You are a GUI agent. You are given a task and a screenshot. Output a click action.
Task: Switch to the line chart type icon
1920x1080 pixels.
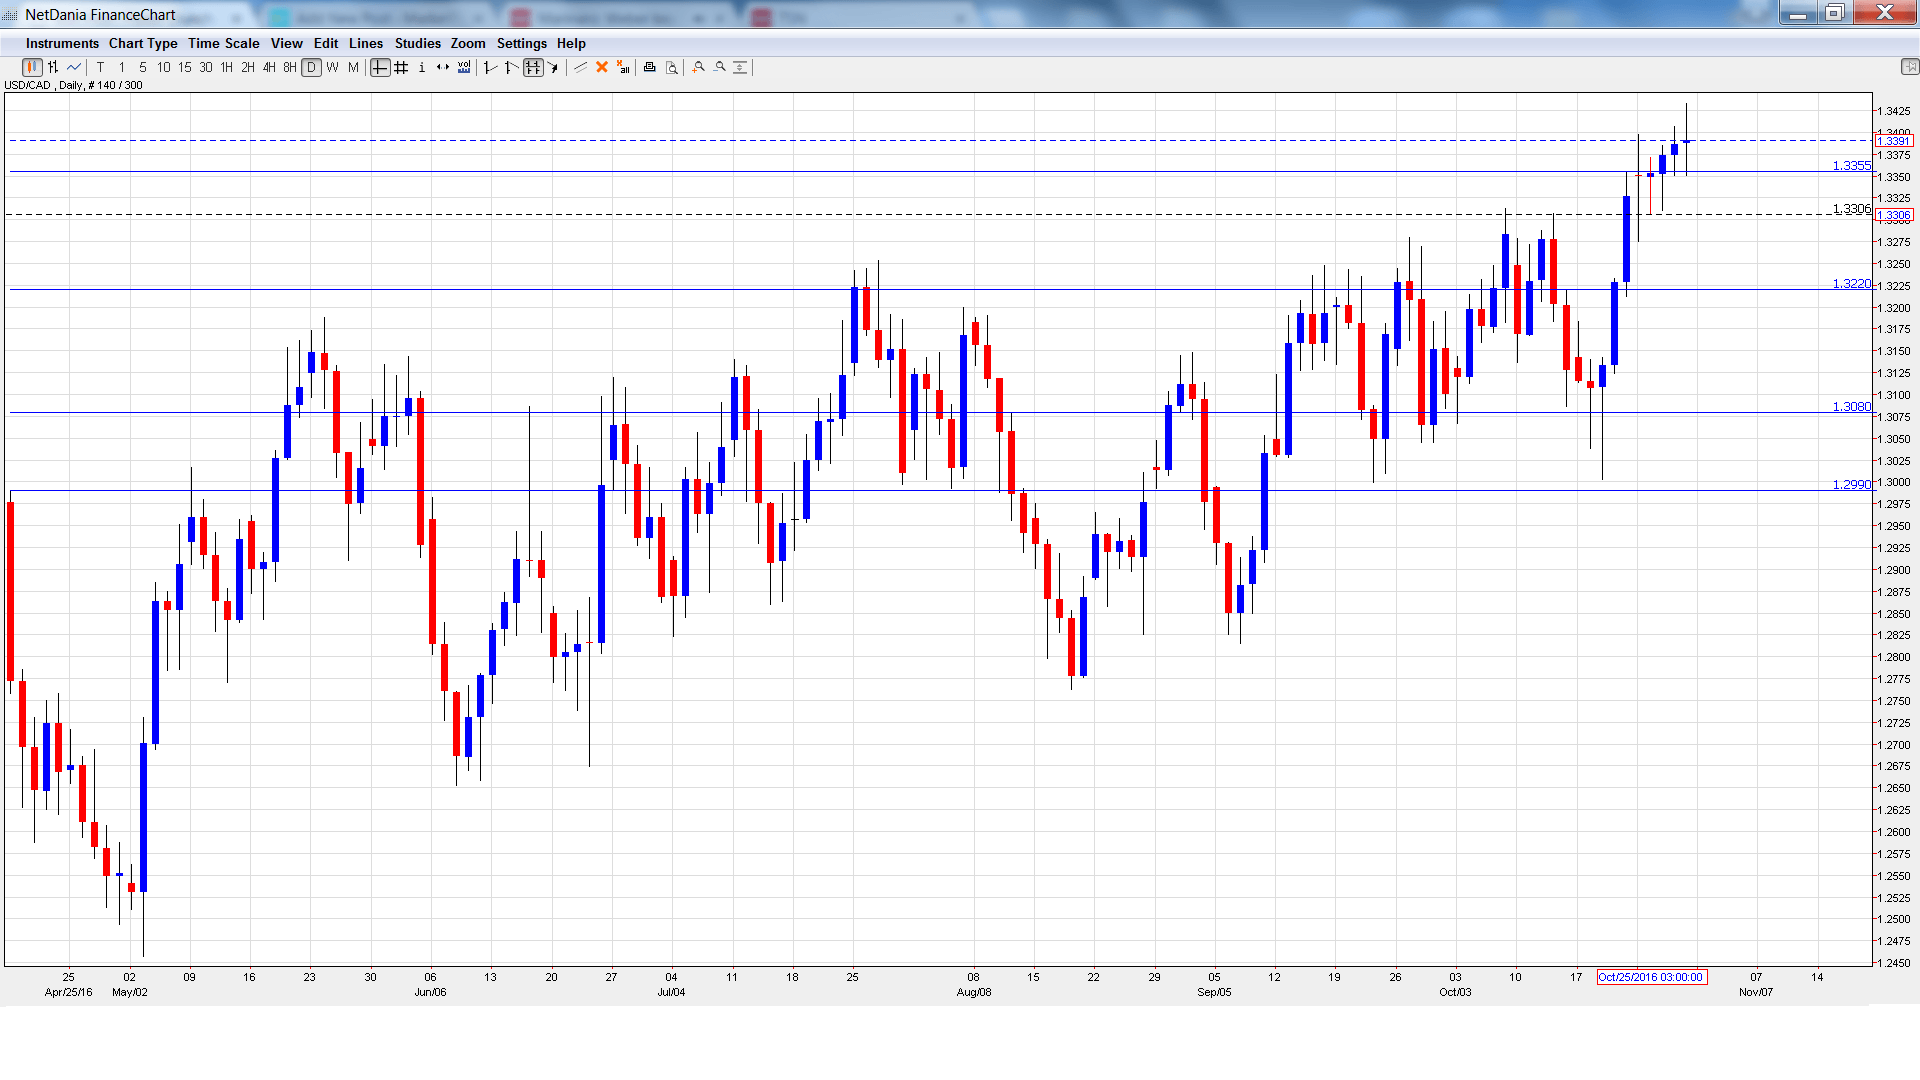(x=74, y=67)
